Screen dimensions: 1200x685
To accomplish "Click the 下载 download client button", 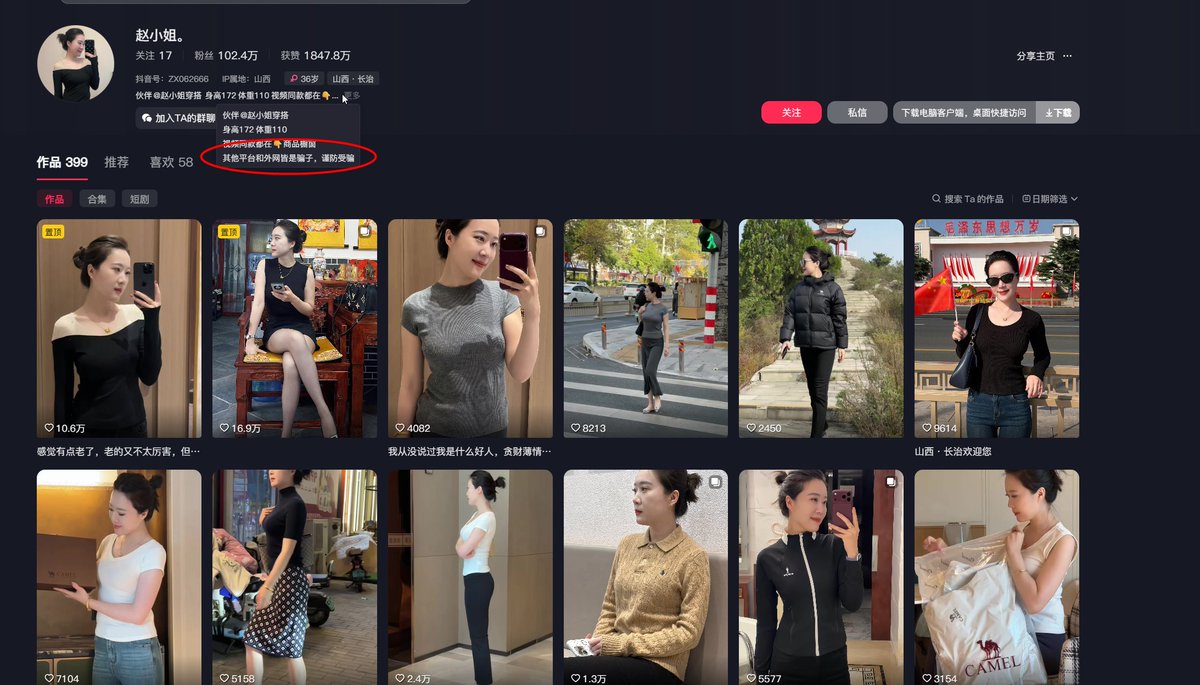I will pyautogui.click(x=1057, y=113).
